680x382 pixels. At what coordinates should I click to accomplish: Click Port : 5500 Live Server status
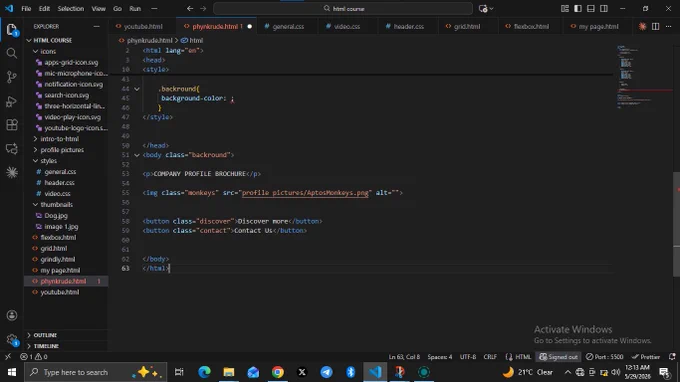pos(605,357)
